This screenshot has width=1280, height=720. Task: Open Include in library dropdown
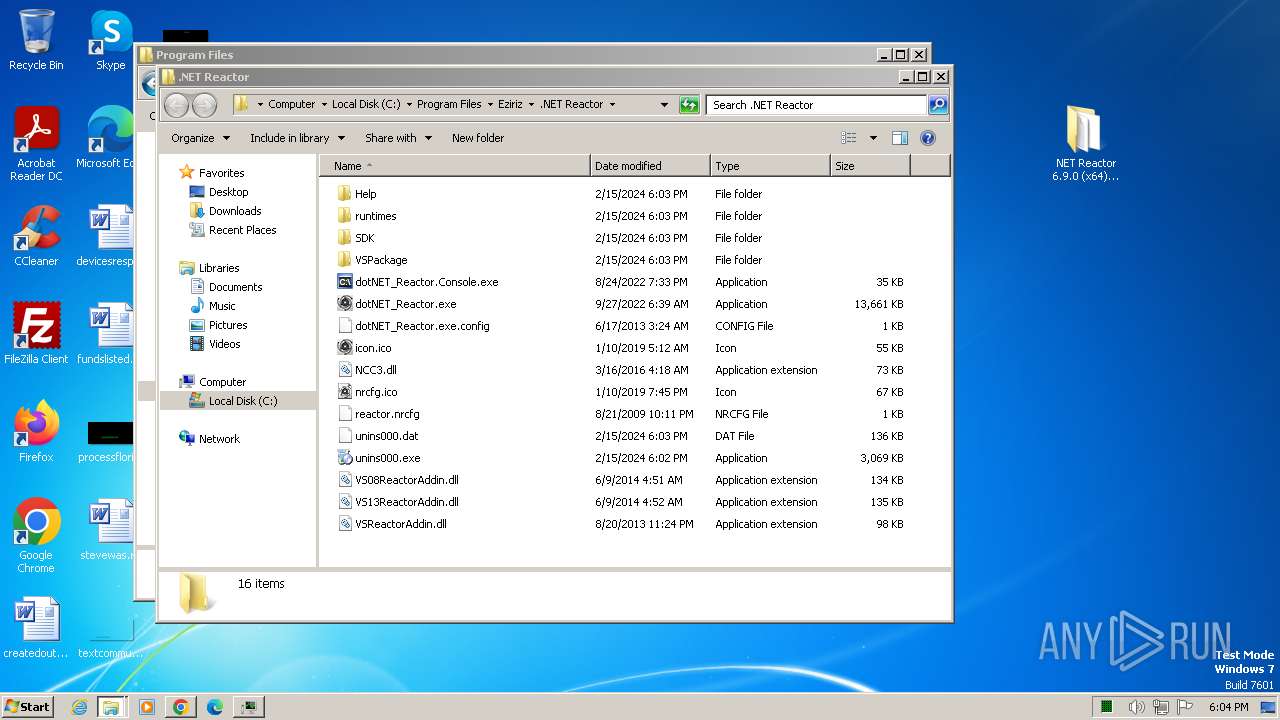(x=297, y=138)
